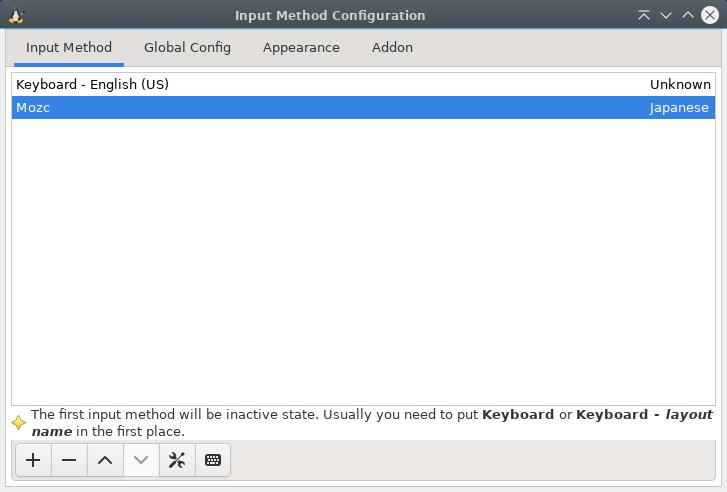Add a new input method with plus button

pyautogui.click(x=33, y=460)
